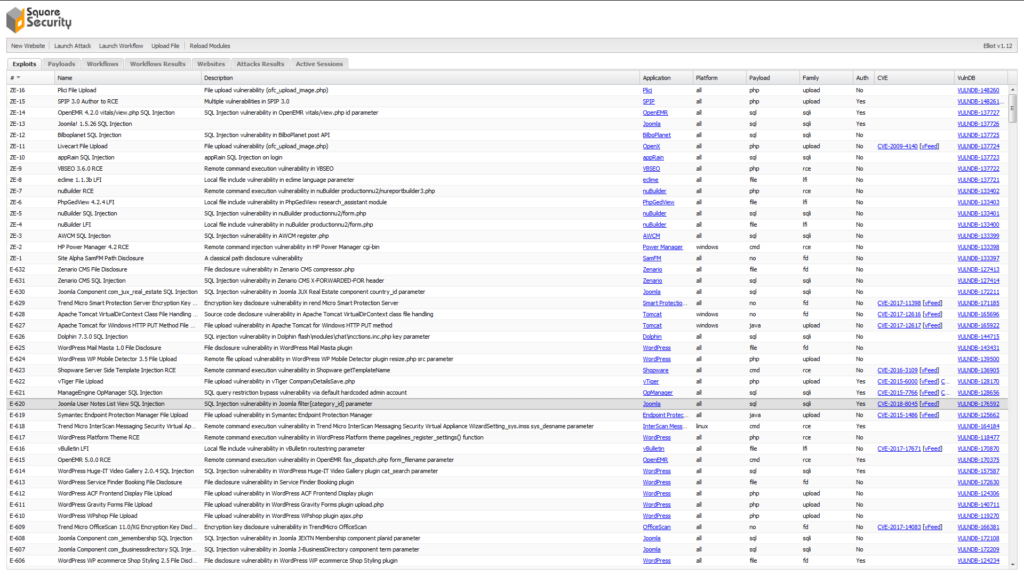View the Active Sessions tab
1024x576 pixels.
click(319, 64)
